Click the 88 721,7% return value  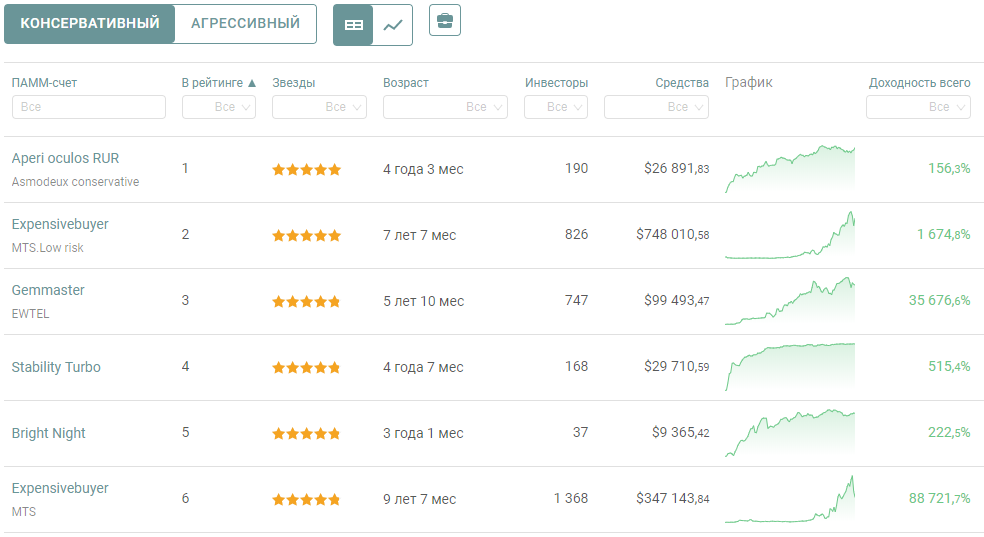(939, 499)
